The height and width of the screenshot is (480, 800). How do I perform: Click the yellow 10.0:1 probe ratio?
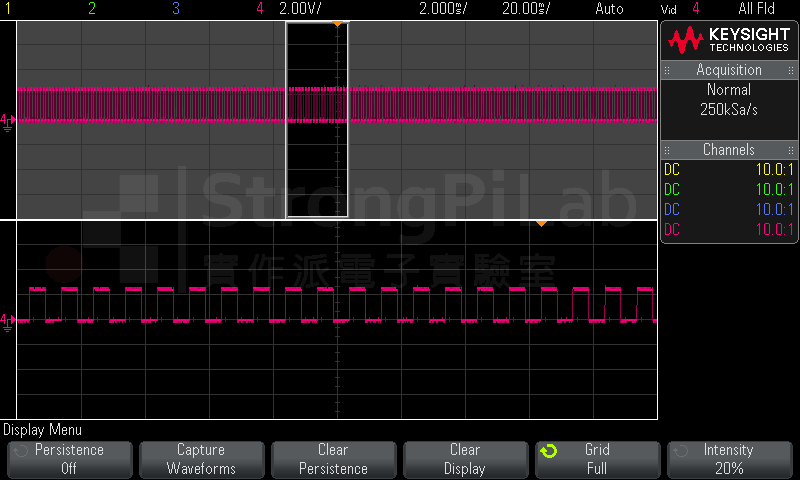(774, 169)
